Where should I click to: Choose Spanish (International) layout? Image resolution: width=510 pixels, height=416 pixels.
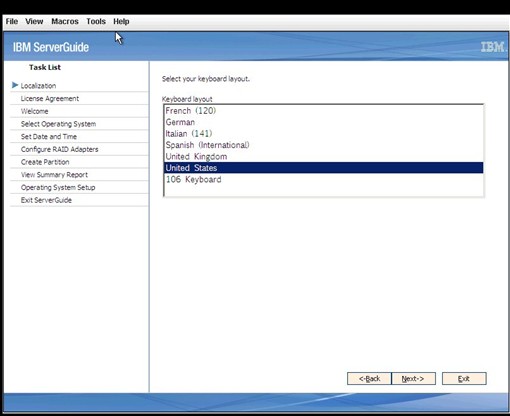coord(324,145)
